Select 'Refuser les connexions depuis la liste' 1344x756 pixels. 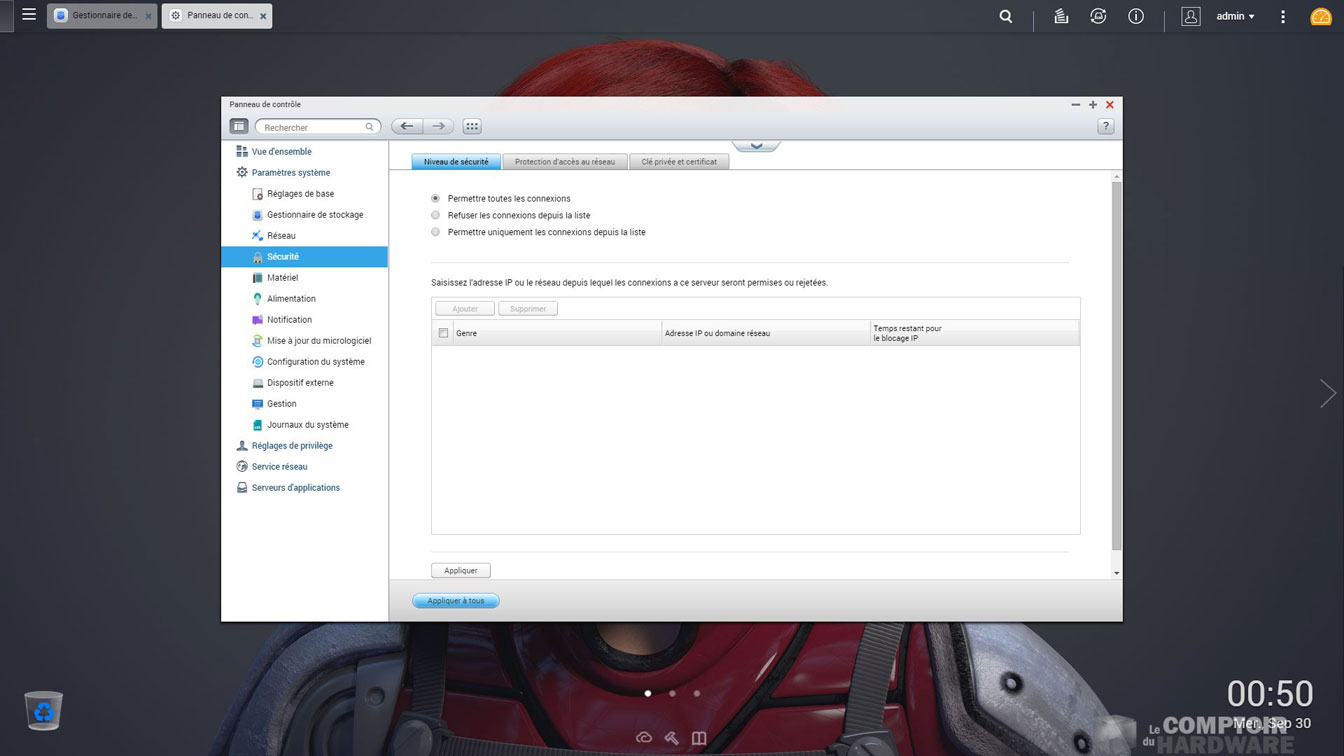point(435,215)
